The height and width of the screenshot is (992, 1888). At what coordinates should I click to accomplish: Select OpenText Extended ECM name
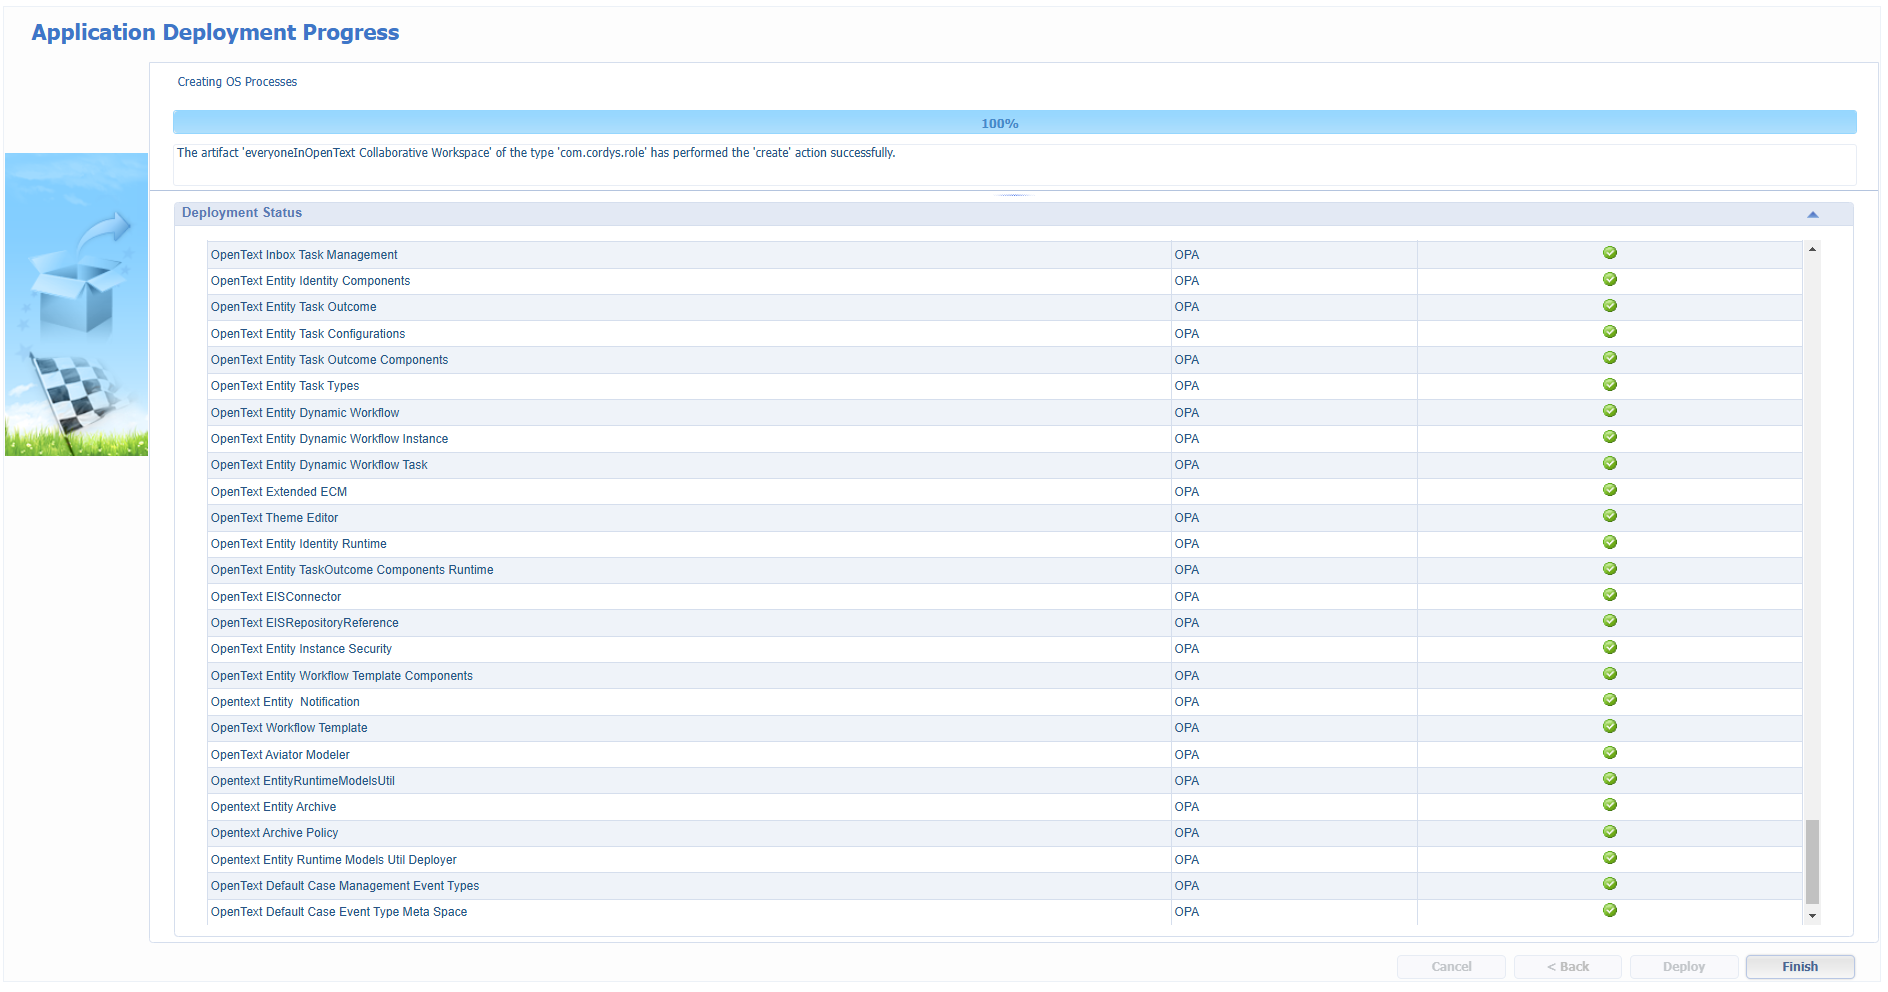pos(279,492)
